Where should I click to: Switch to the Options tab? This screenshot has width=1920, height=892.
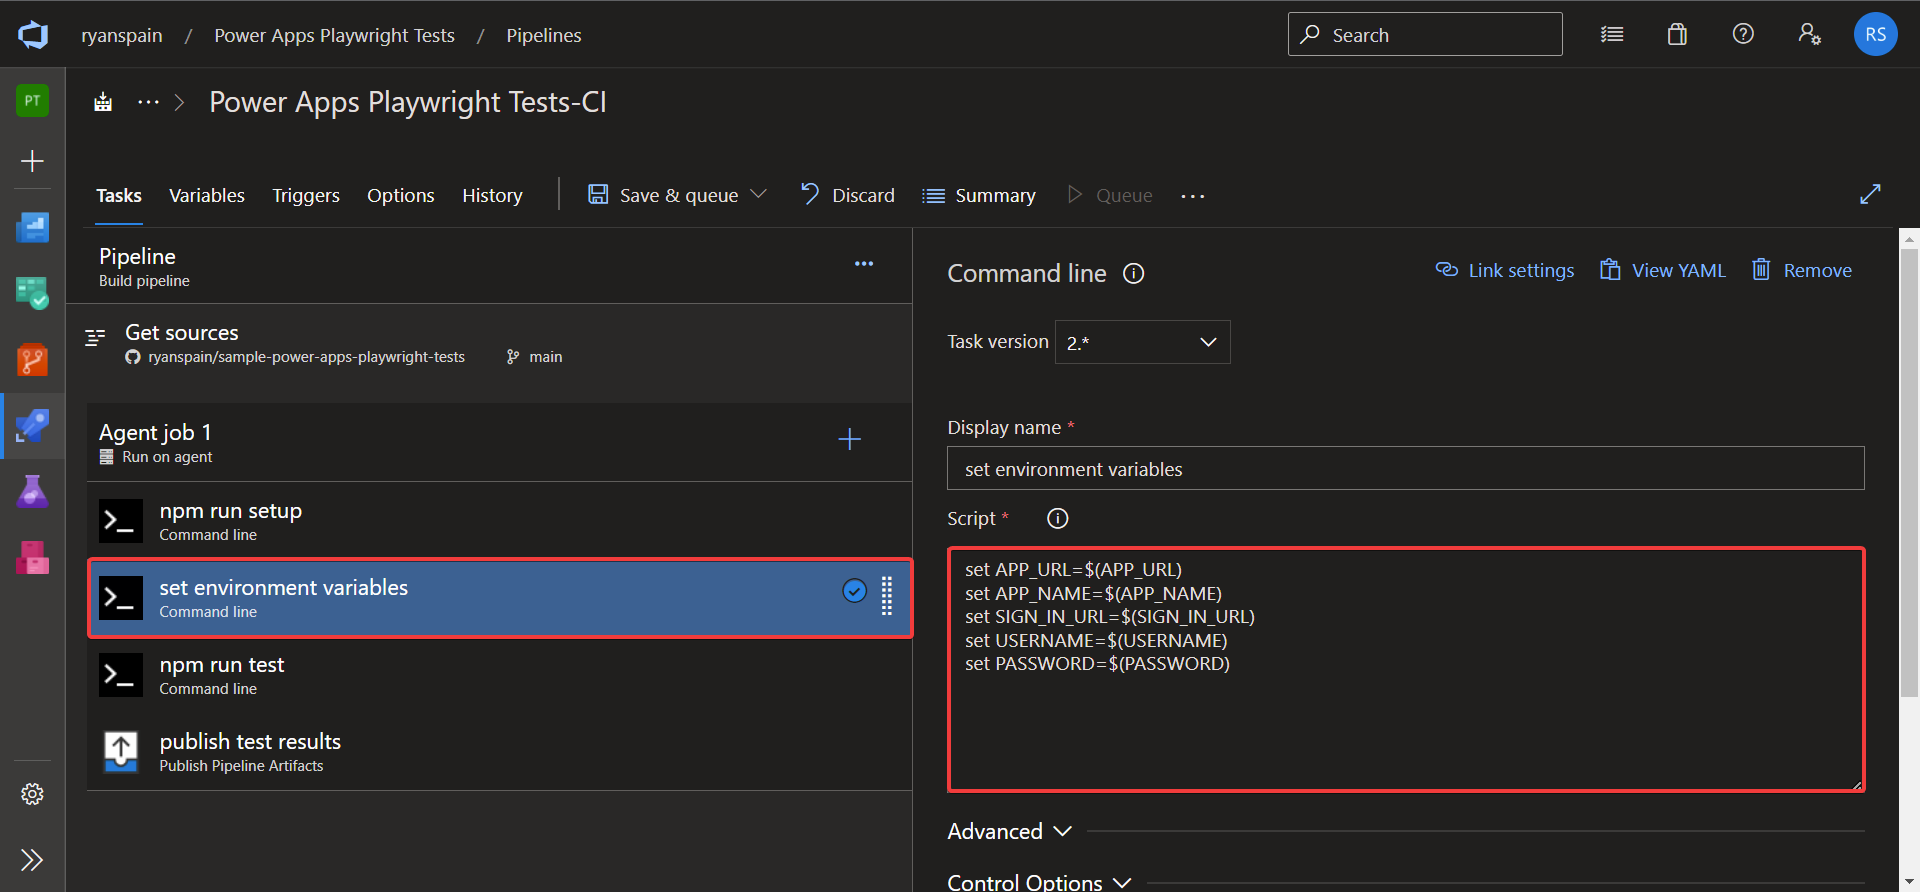(x=401, y=196)
